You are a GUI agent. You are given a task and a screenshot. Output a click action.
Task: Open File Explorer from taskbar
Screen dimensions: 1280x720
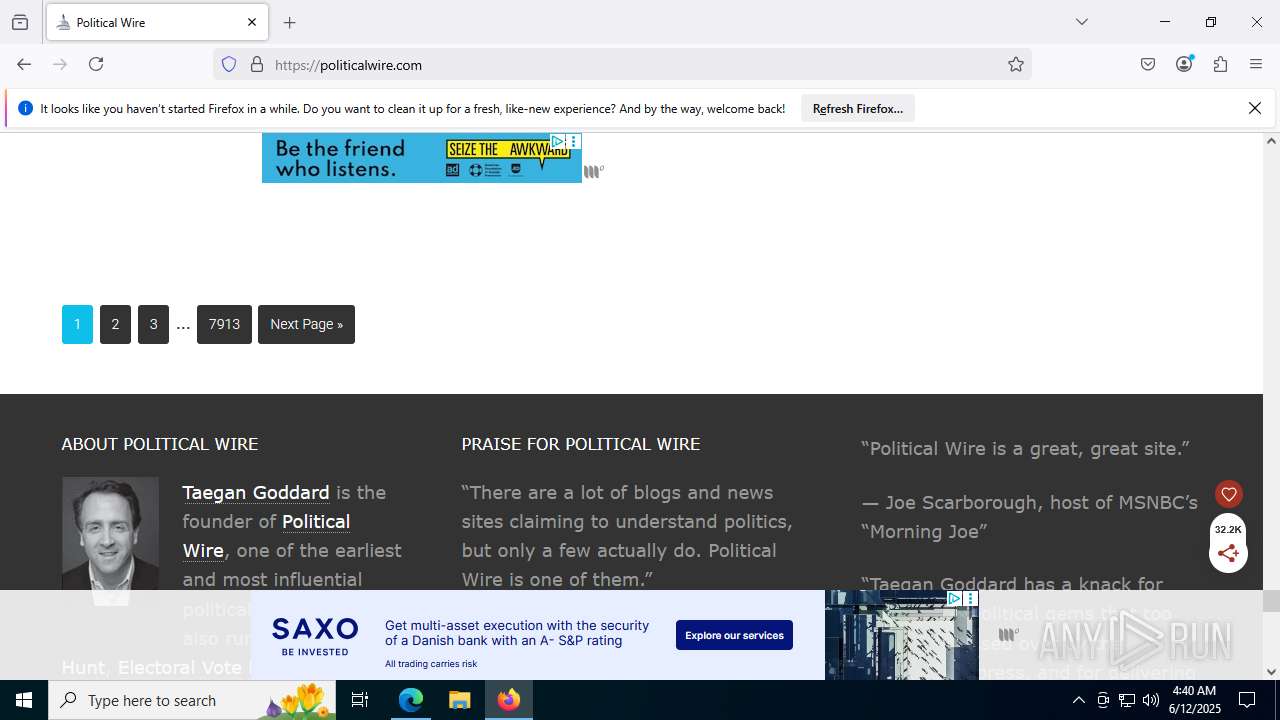tap(459, 700)
